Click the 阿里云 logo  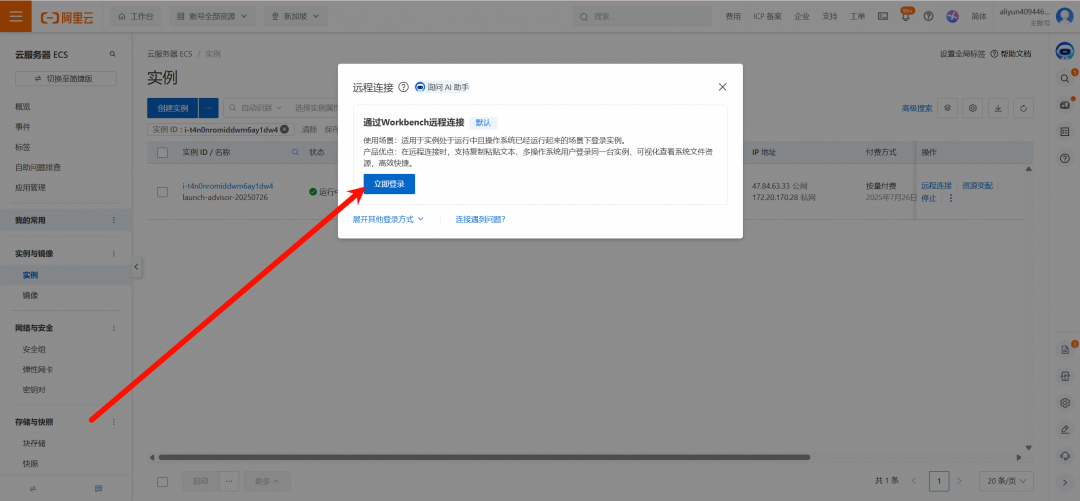(x=66, y=16)
